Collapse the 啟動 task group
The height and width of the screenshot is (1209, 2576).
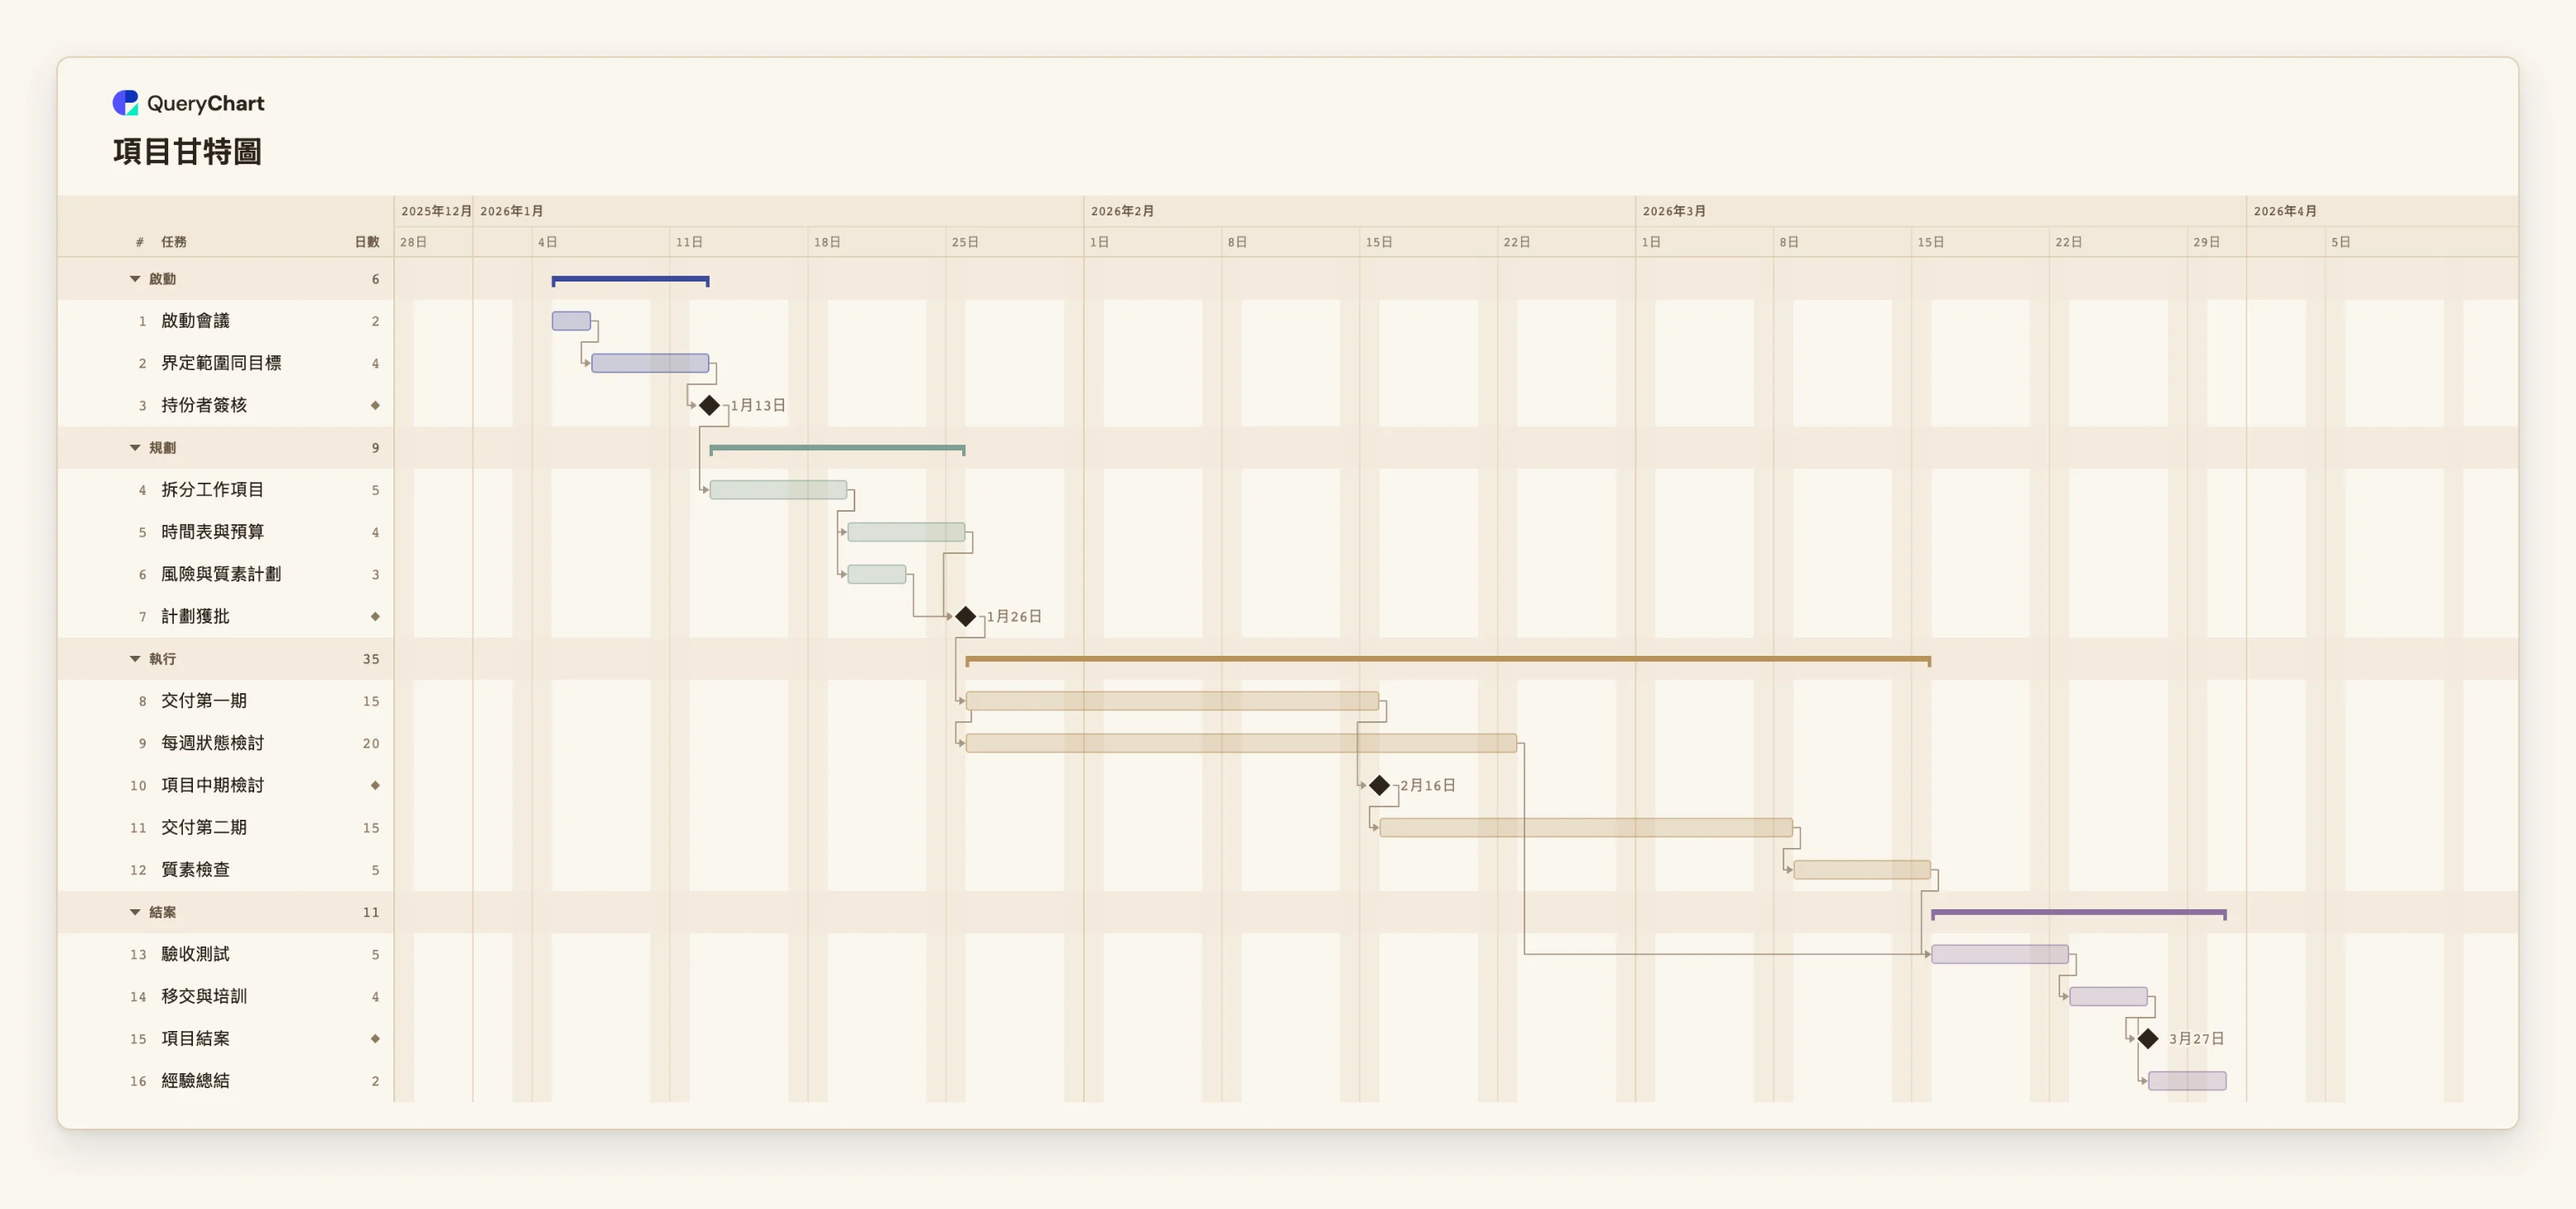click(x=135, y=279)
